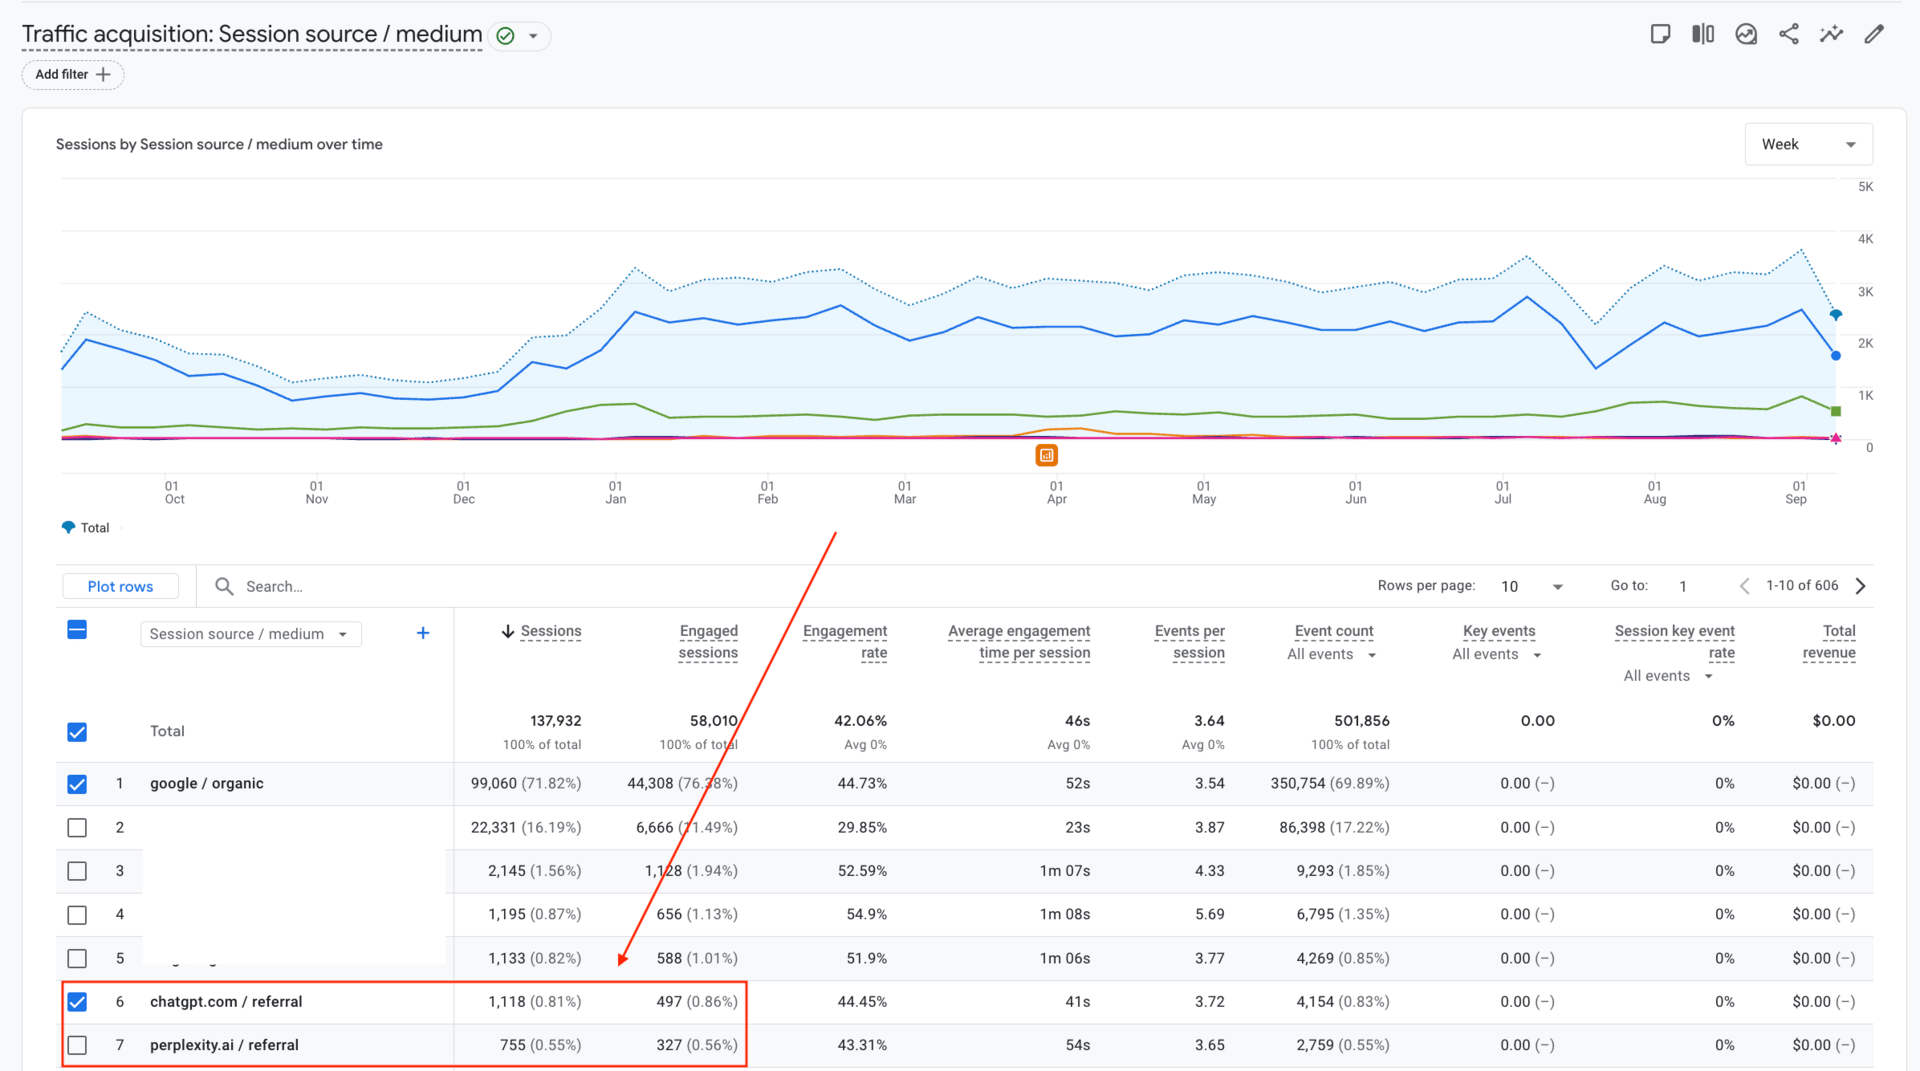Image resolution: width=1920 pixels, height=1071 pixels.
Task: Click the Share this report icon
Action: pos(1789,34)
